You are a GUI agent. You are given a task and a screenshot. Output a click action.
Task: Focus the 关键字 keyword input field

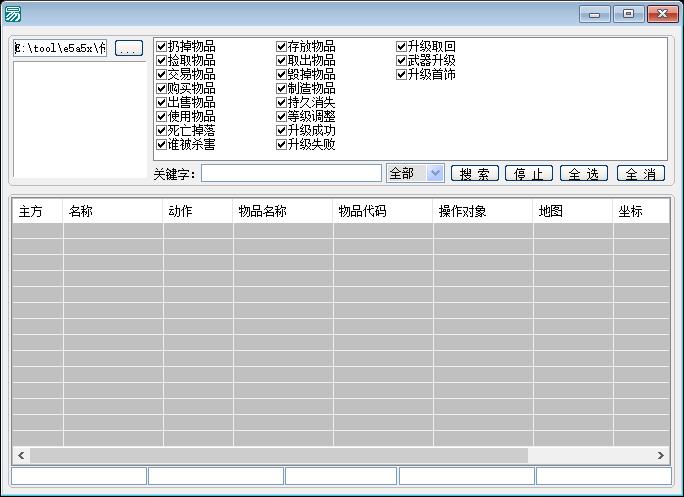[291, 174]
